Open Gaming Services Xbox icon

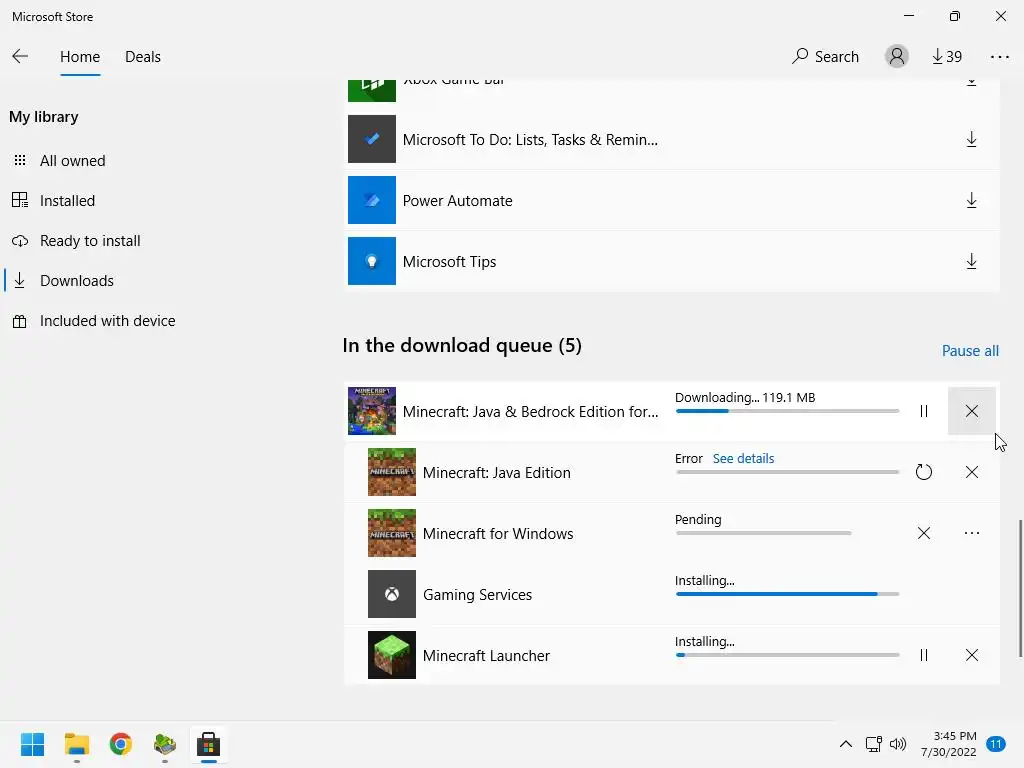[x=392, y=594]
